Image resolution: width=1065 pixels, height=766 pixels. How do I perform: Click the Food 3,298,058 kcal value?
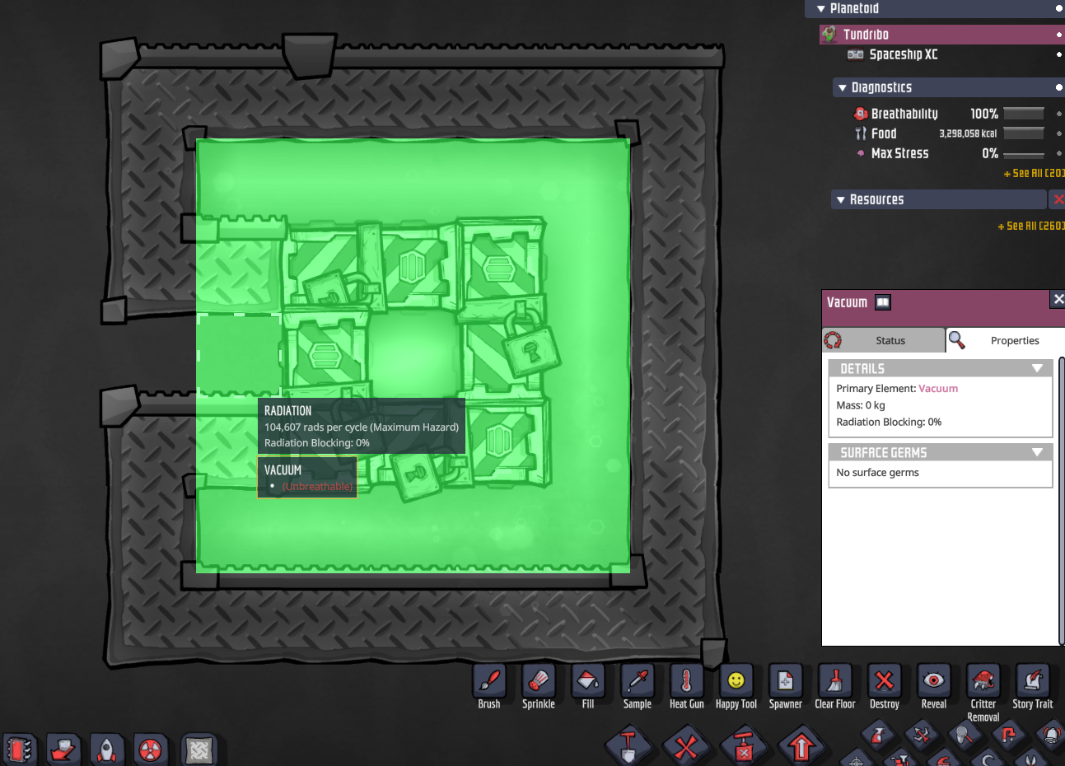[968, 134]
